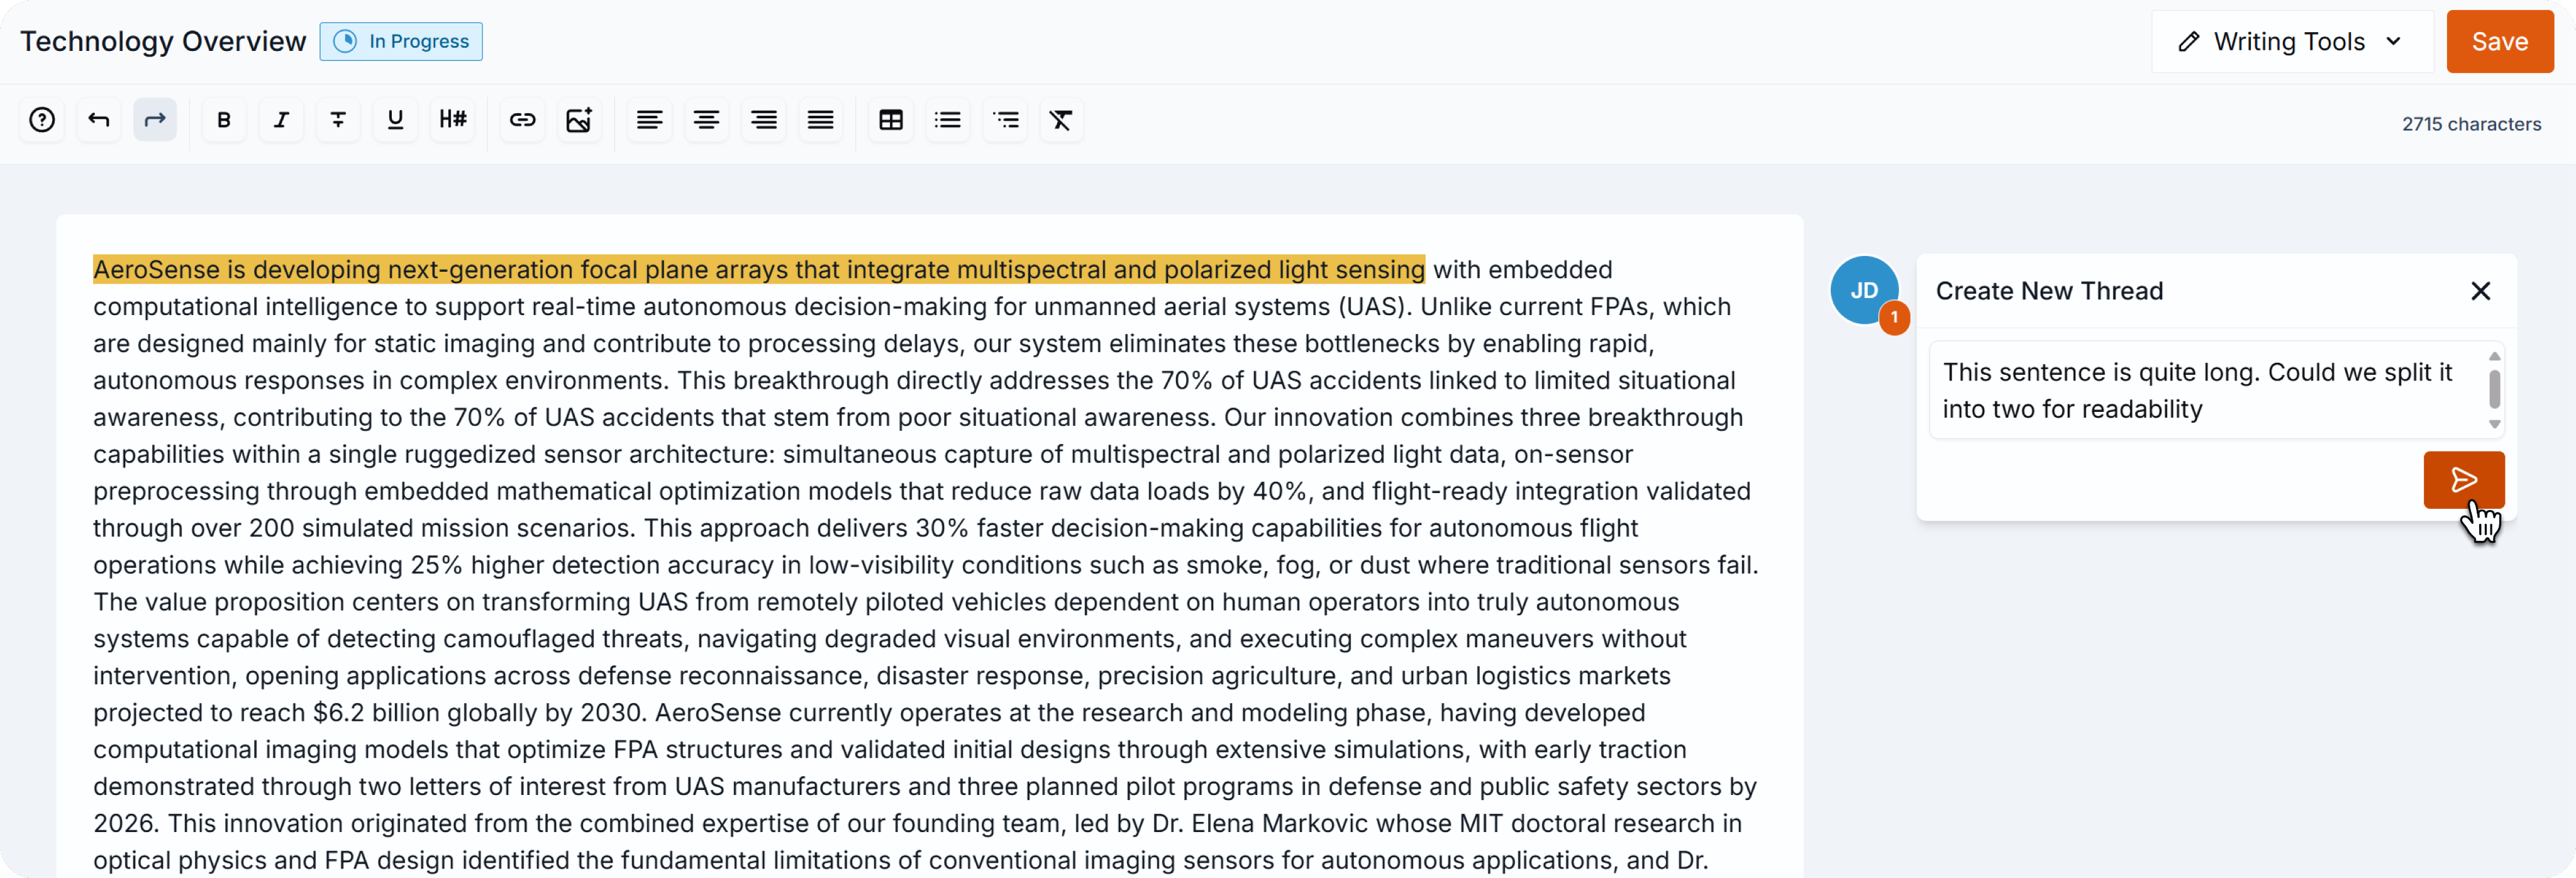Toggle italic formatting
This screenshot has height=878, width=2576.
281,120
